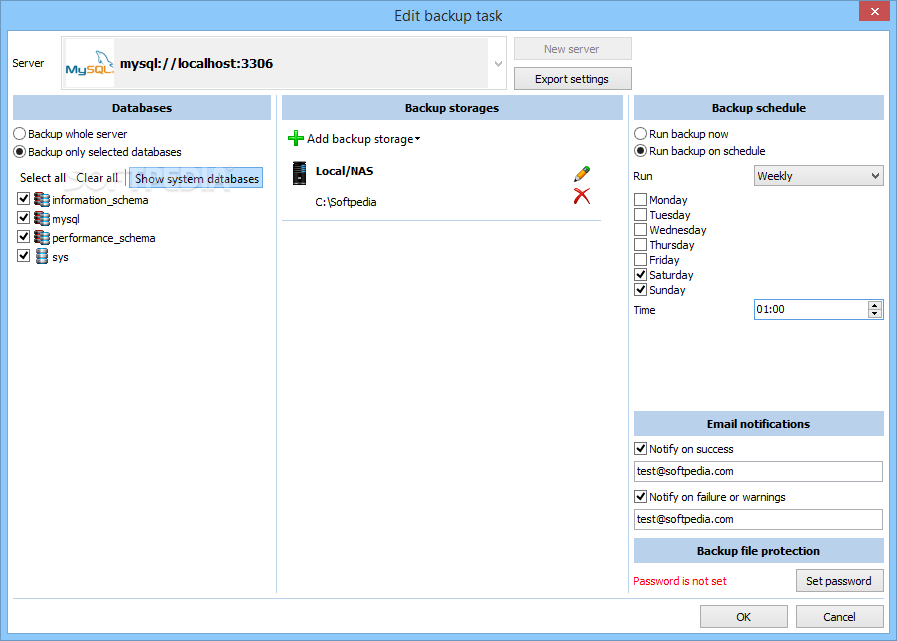Toggle Notify on success checkbox

(x=641, y=449)
